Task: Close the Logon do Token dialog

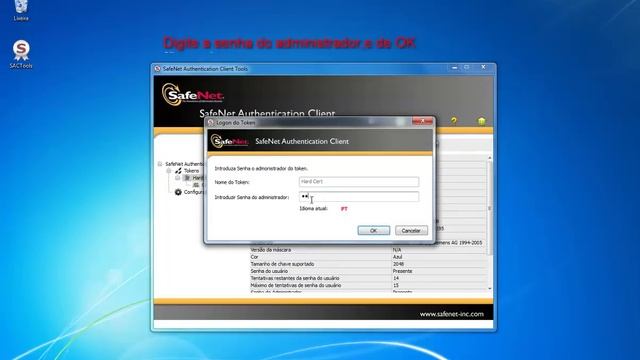Action: [422, 121]
